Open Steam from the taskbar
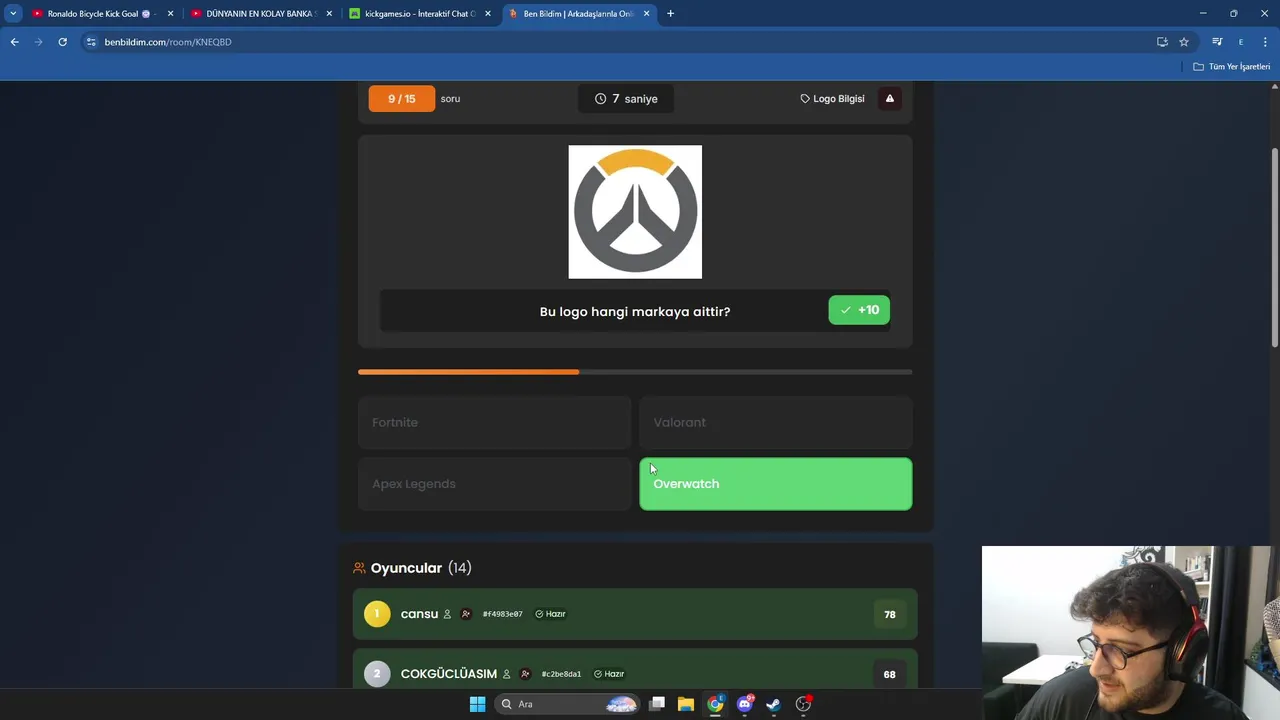This screenshot has width=1280, height=720. [773, 704]
